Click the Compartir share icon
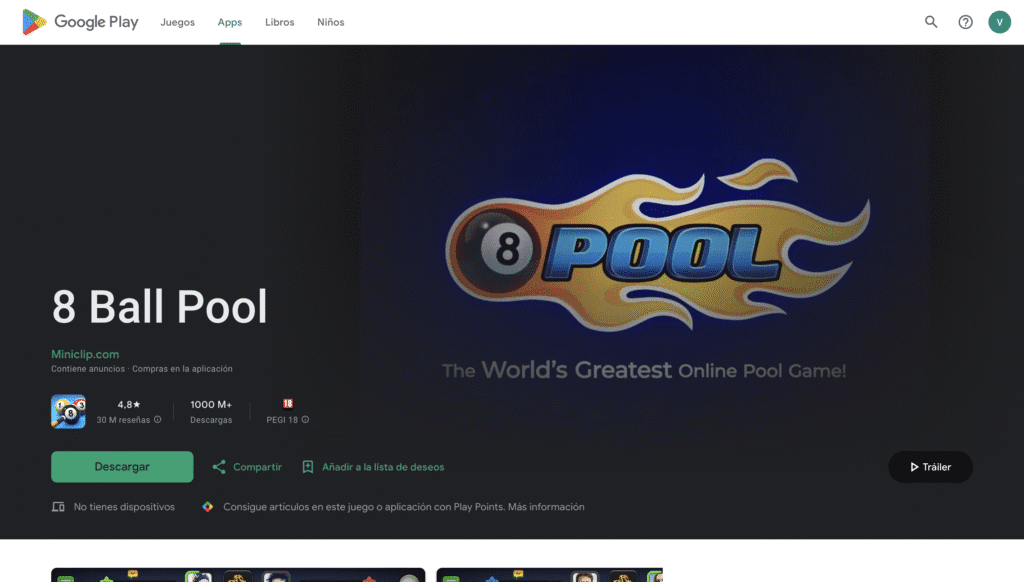 [x=219, y=467]
